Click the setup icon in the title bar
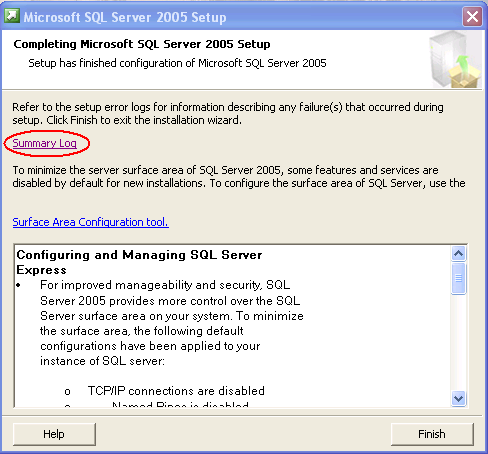Image resolution: width=488 pixels, height=454 pixels. click(12, 16)
